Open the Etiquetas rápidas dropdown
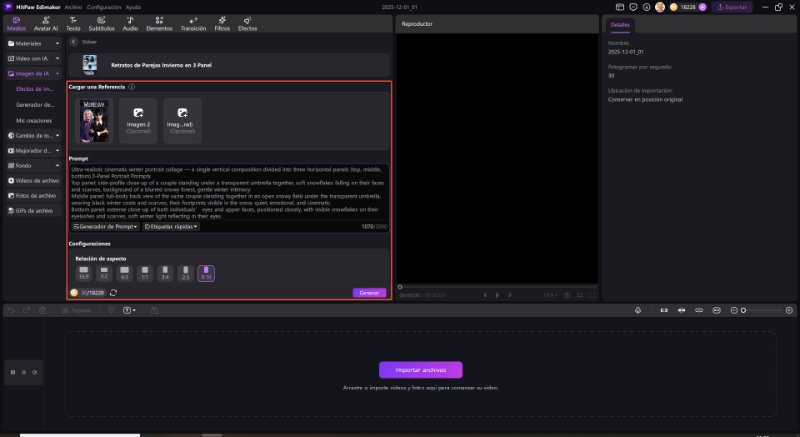800x437 pixels. click(171, 226)
